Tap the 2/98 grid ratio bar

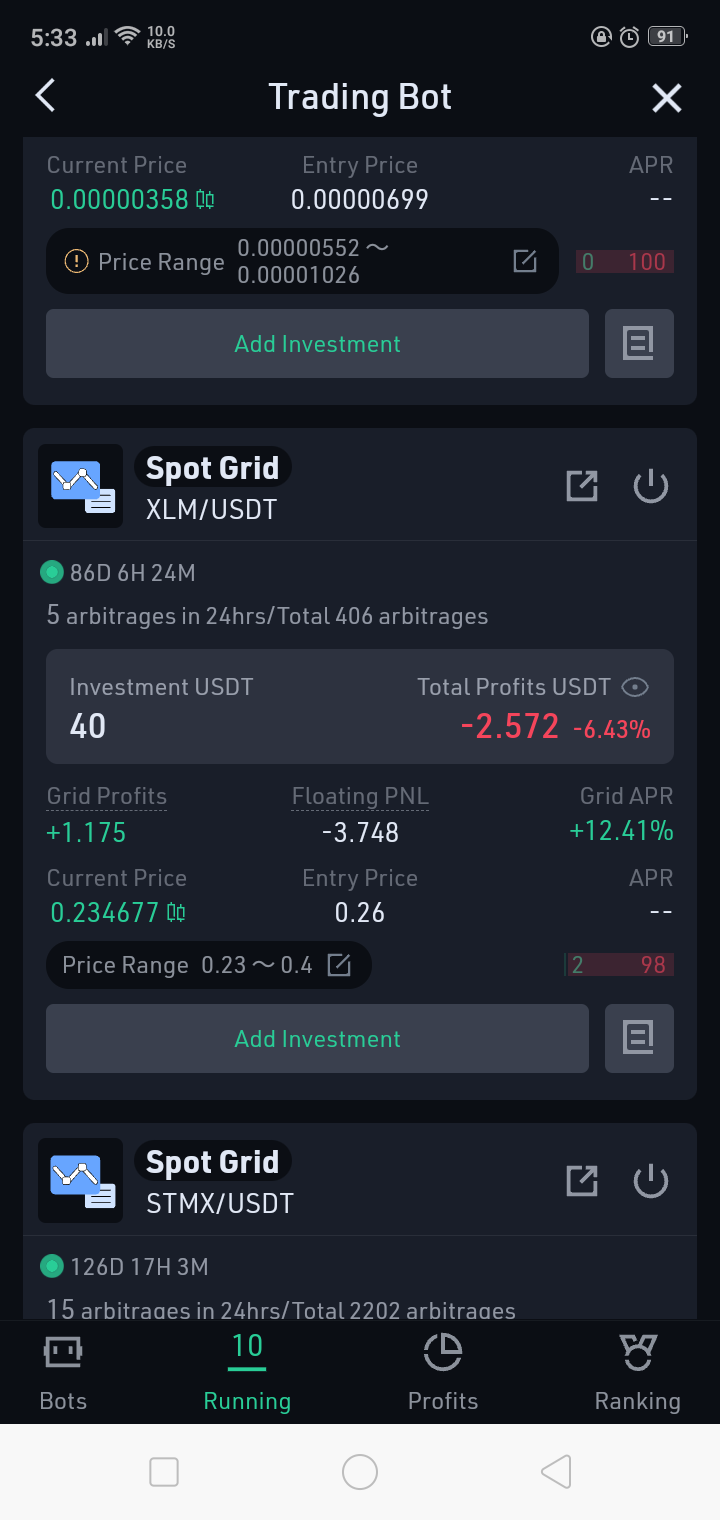click(620, 965)
